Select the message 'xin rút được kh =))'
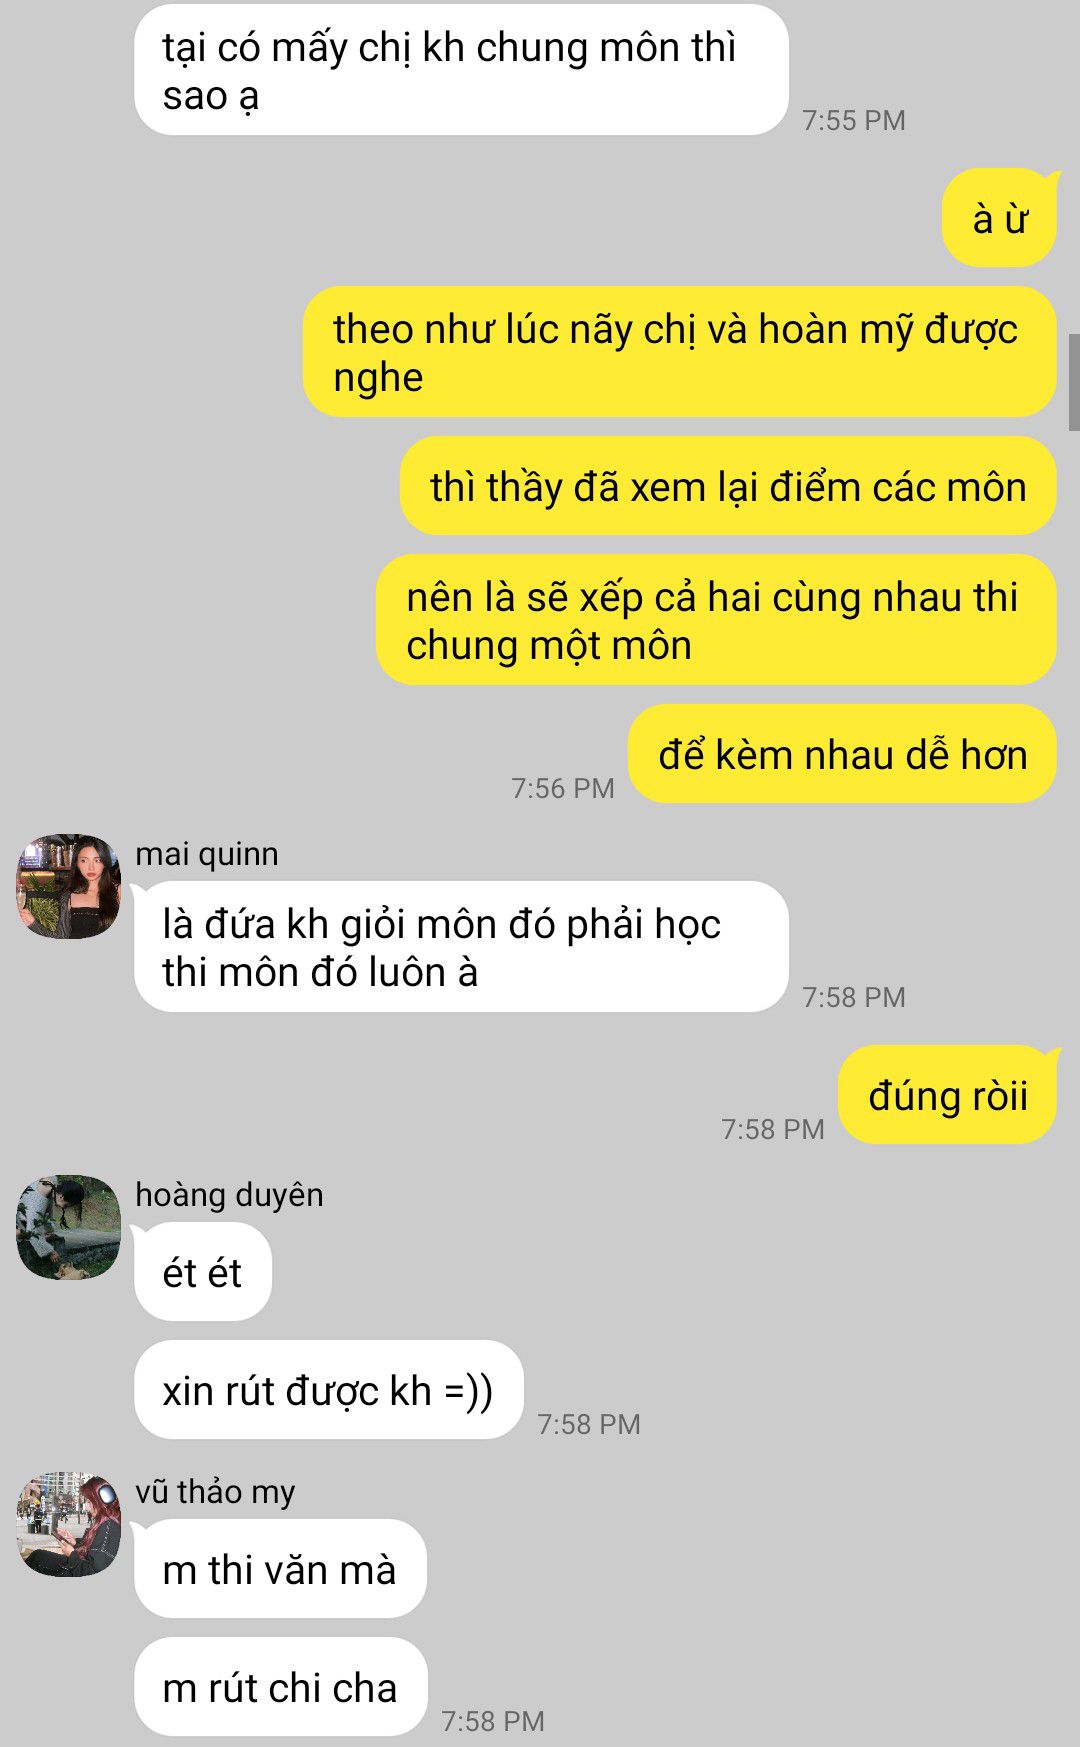This screenshot has height=1747, width=1080. click(x=329, y=1390)
